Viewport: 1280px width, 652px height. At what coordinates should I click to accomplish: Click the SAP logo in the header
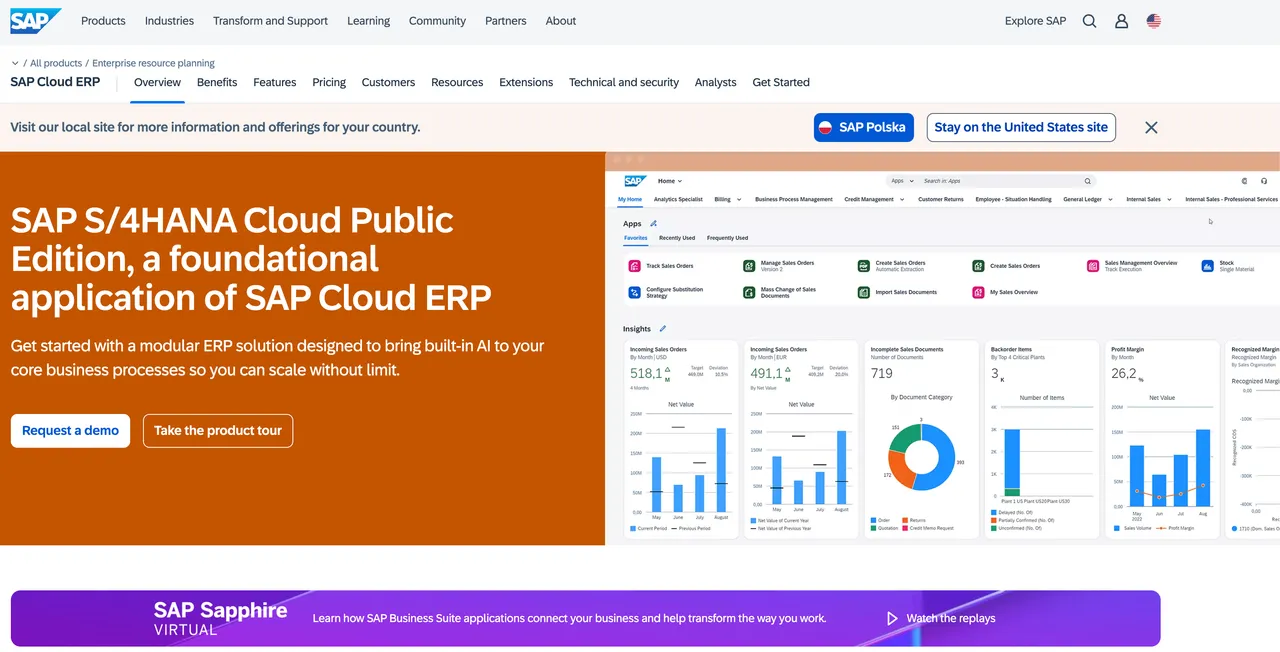pyautogui.click(x=36, y=21)
